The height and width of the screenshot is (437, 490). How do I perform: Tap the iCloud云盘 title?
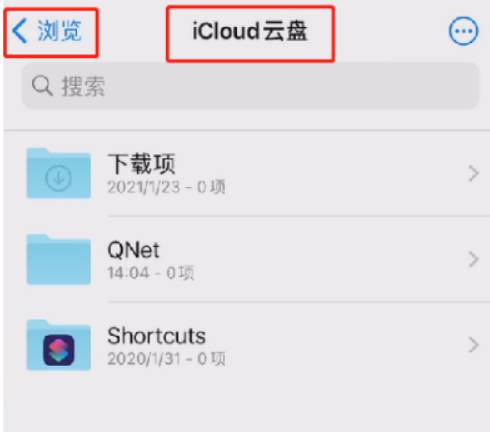coord(250,31)
